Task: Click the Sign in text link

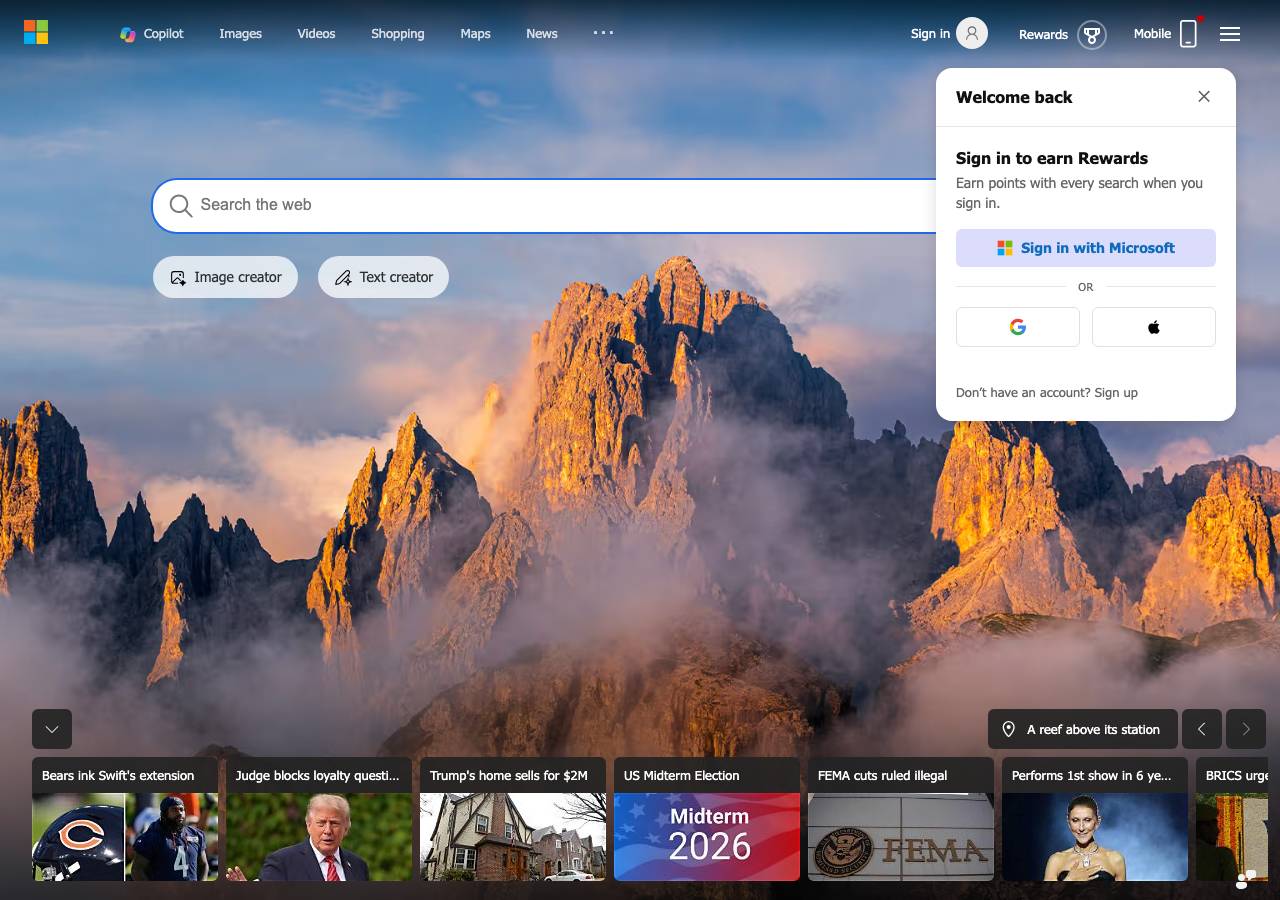Action: tap(930, 34)
